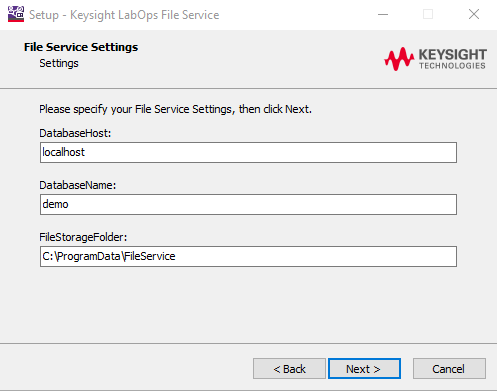The height and width of the screenshot is (391, 497).
Task: Focus the DatabaseHost input field
Action: [248, 153]
